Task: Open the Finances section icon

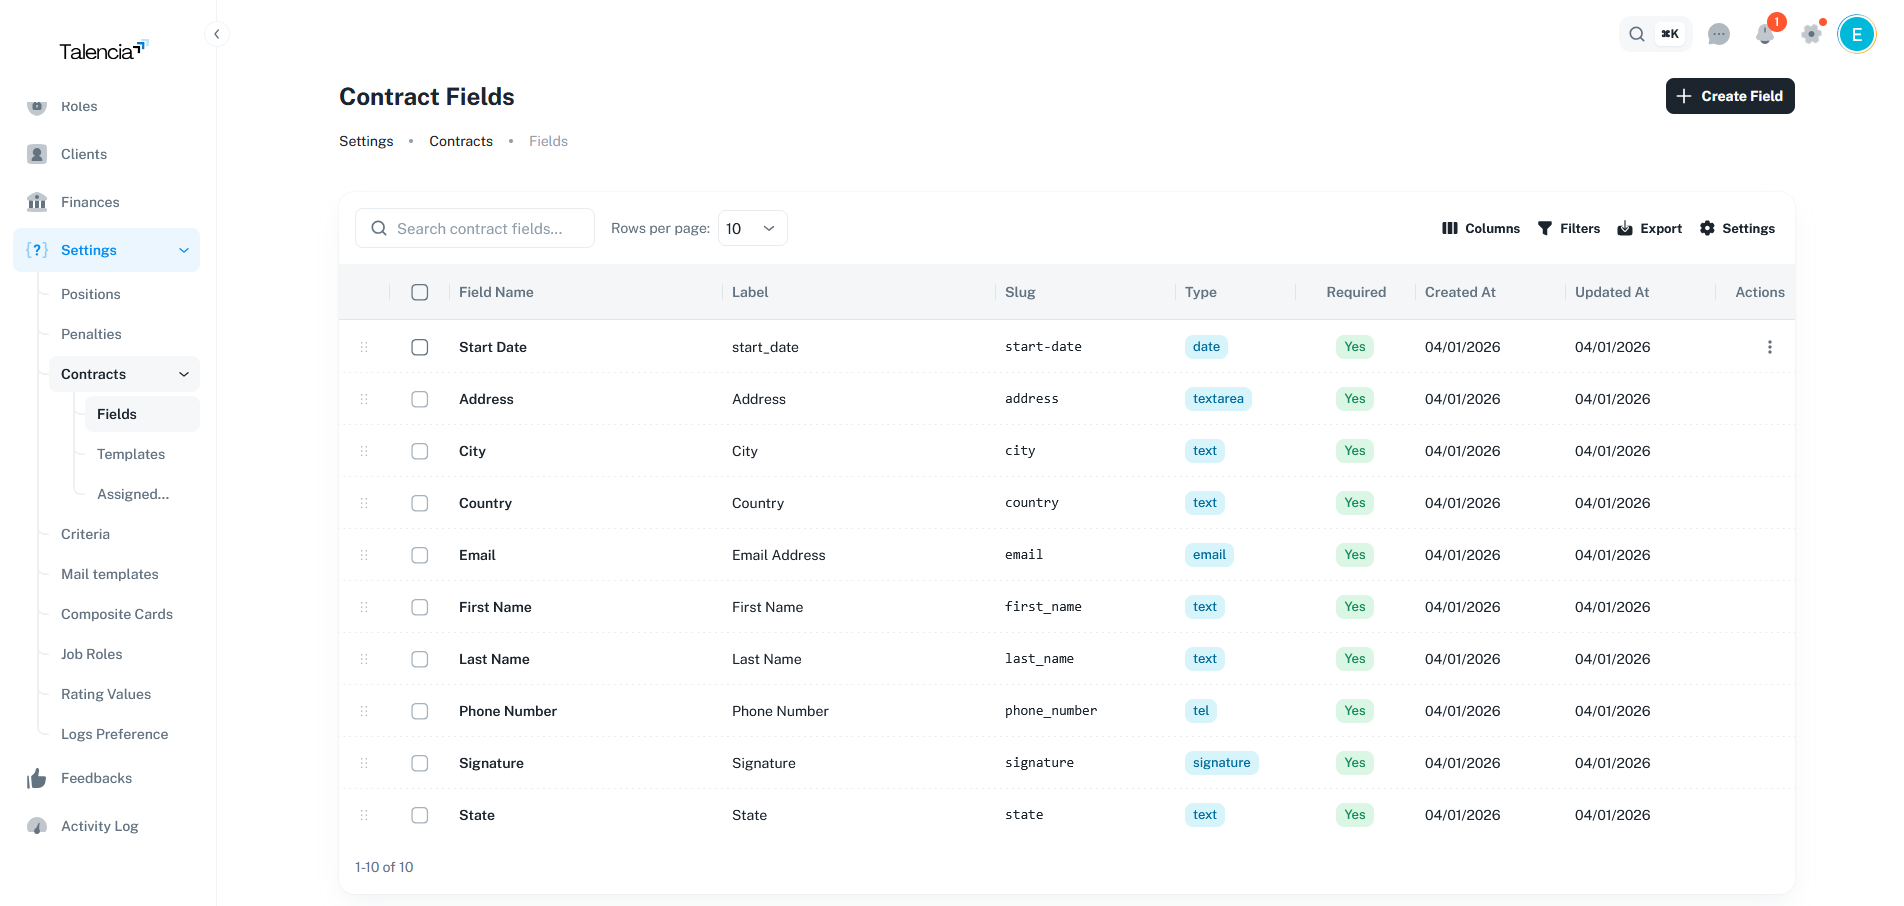Action: tap(36, 202)
